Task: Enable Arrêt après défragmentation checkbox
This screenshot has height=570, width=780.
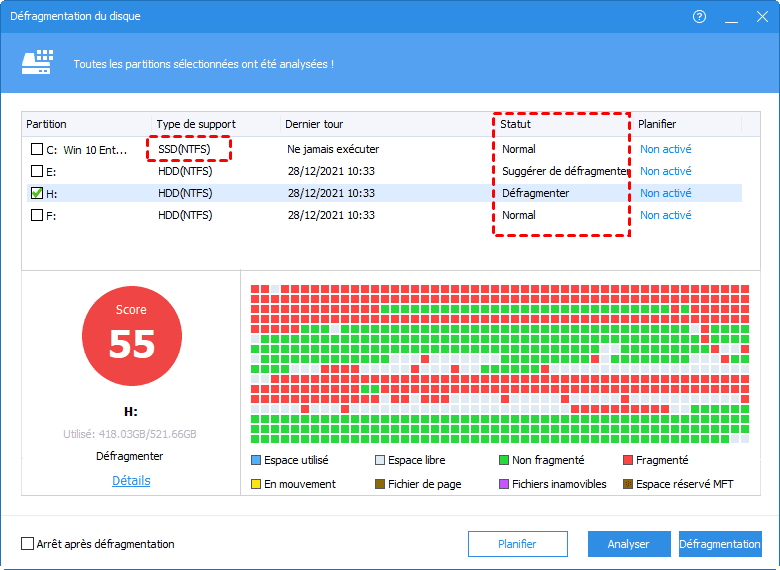Action: pos(27,544)
